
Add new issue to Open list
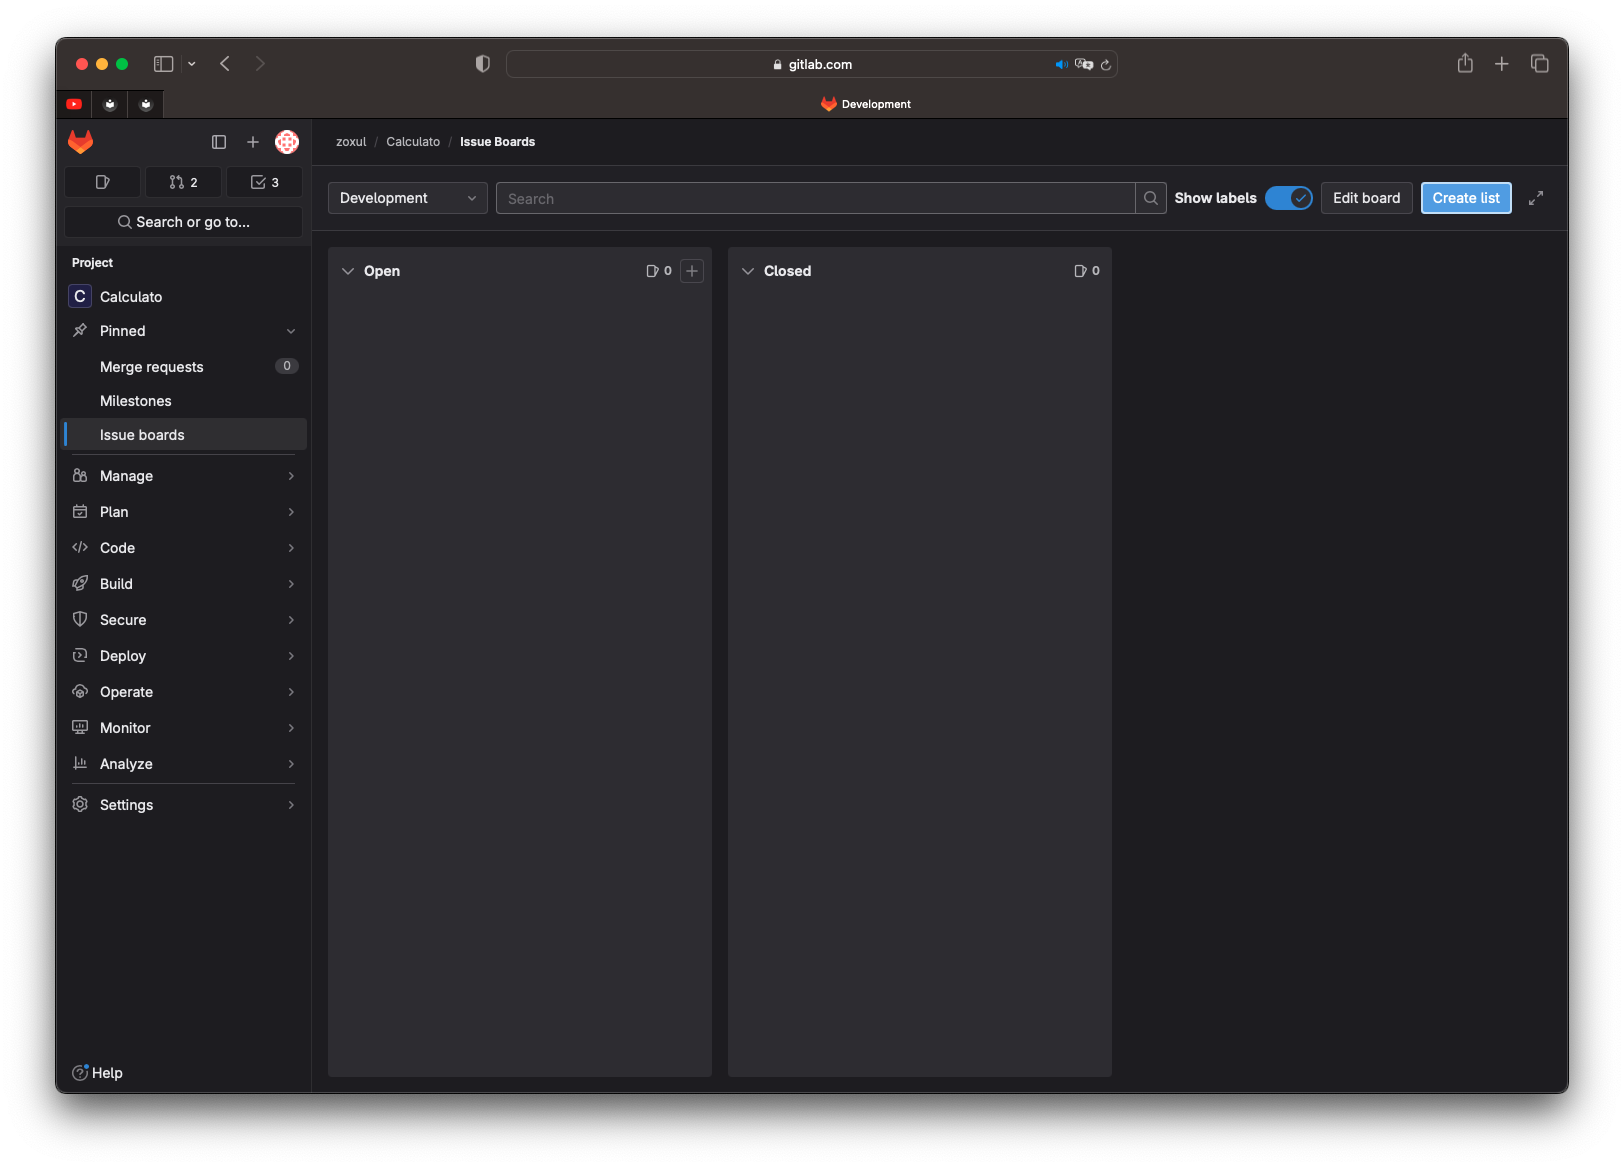pos(692,271)
